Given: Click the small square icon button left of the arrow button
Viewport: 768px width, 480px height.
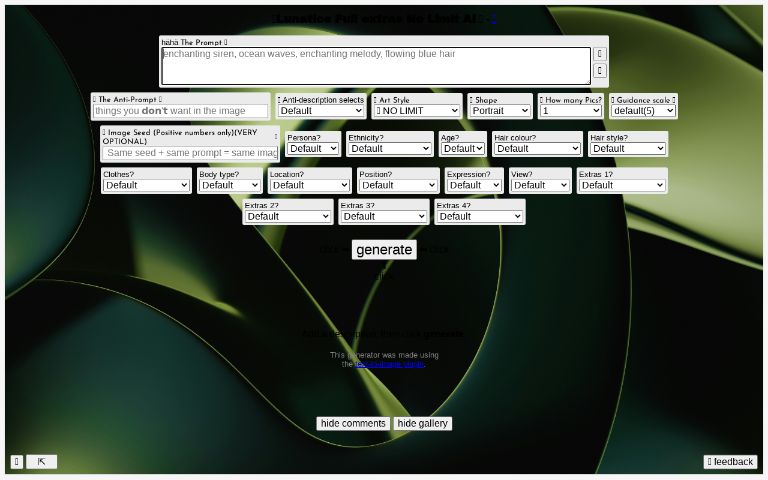Looking at the screenshot, I should click(x=17, y=461).
